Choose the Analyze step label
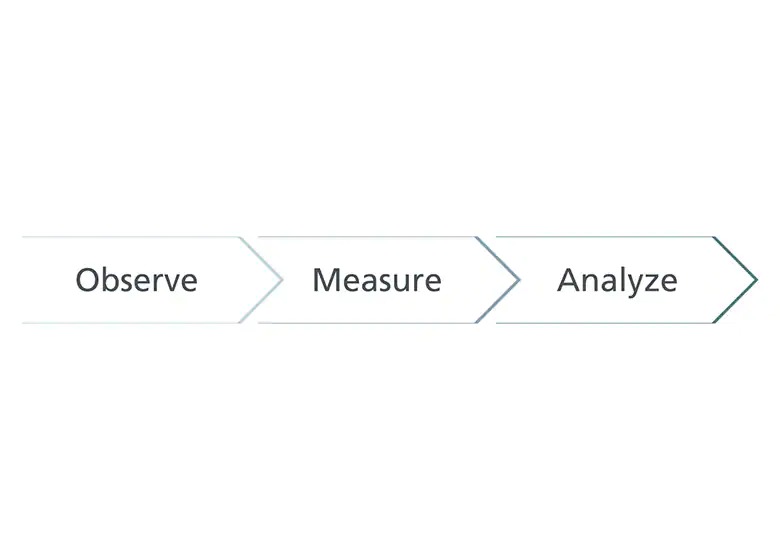Screen dimensions: 780x560 (617, 281)
